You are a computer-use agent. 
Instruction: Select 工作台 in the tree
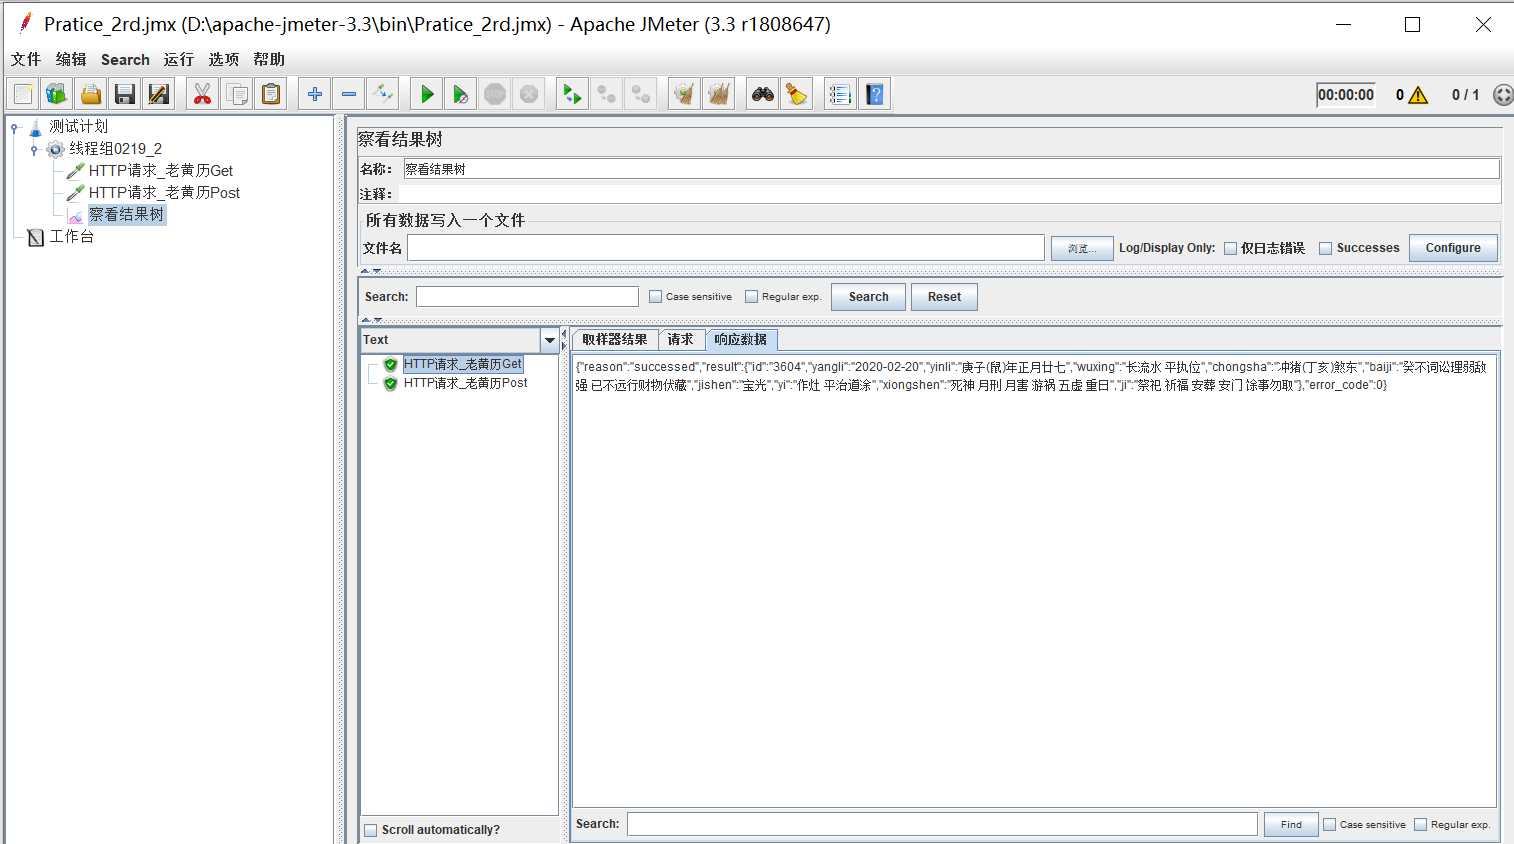coord(71,237)
